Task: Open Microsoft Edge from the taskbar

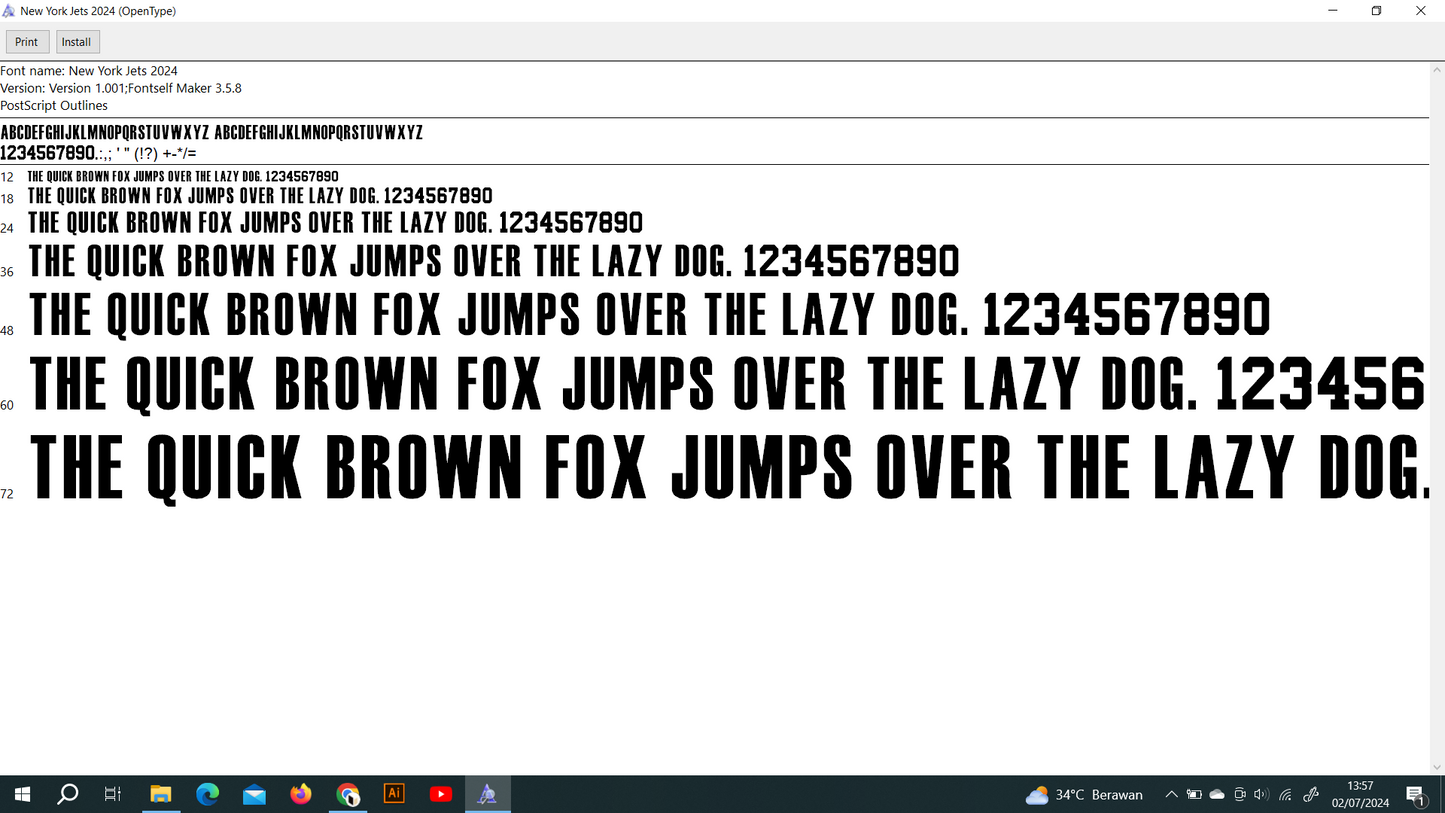Action: 207,794
